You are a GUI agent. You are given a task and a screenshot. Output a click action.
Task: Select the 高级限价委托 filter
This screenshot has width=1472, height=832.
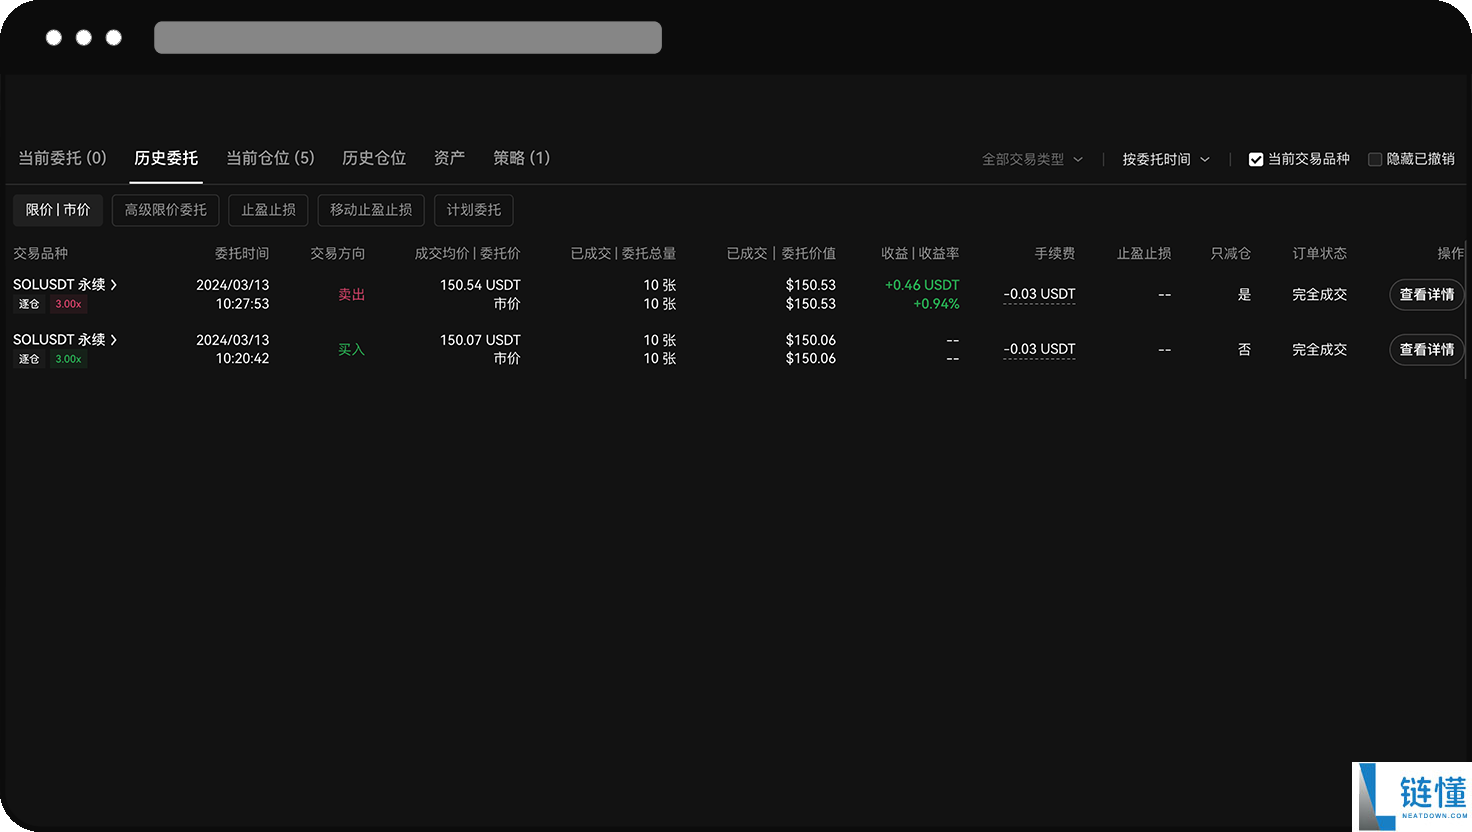[165, 210]
